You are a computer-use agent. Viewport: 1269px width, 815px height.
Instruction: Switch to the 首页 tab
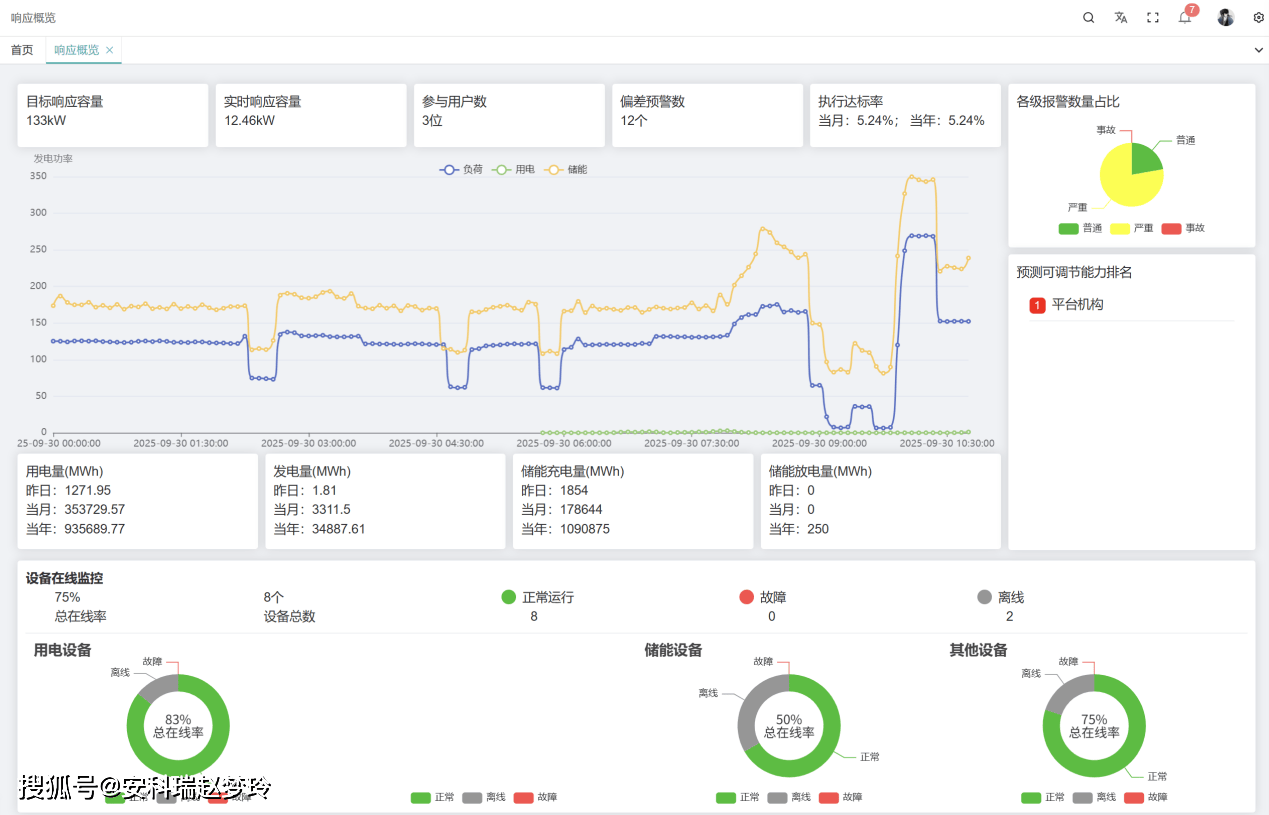22,50
